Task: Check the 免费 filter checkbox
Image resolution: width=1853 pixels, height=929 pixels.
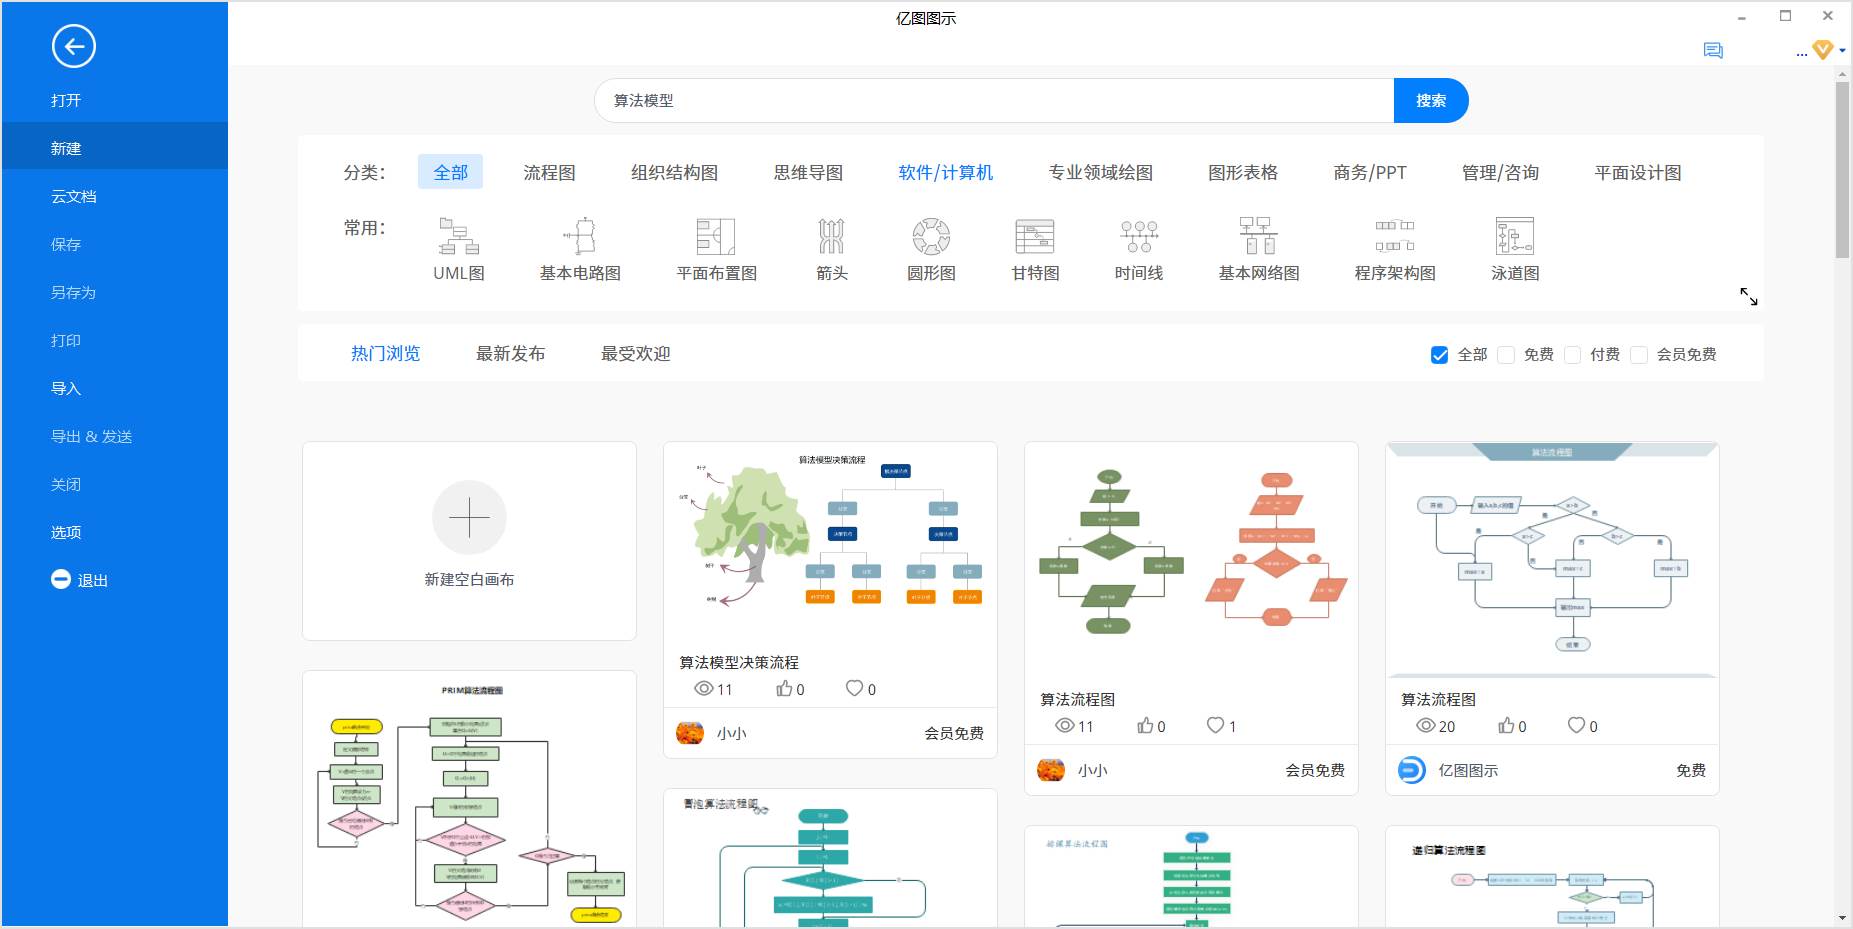Action: tap(1505, 355)
